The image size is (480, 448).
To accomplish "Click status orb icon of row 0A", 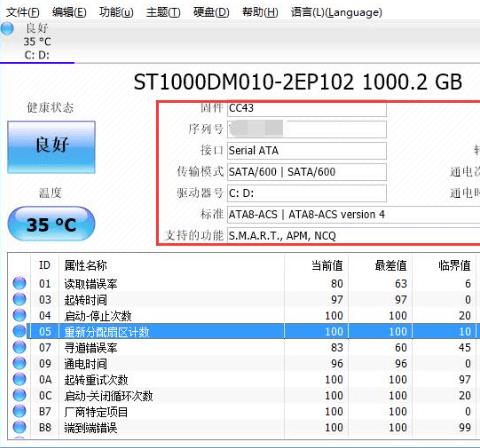I will 19,379.
